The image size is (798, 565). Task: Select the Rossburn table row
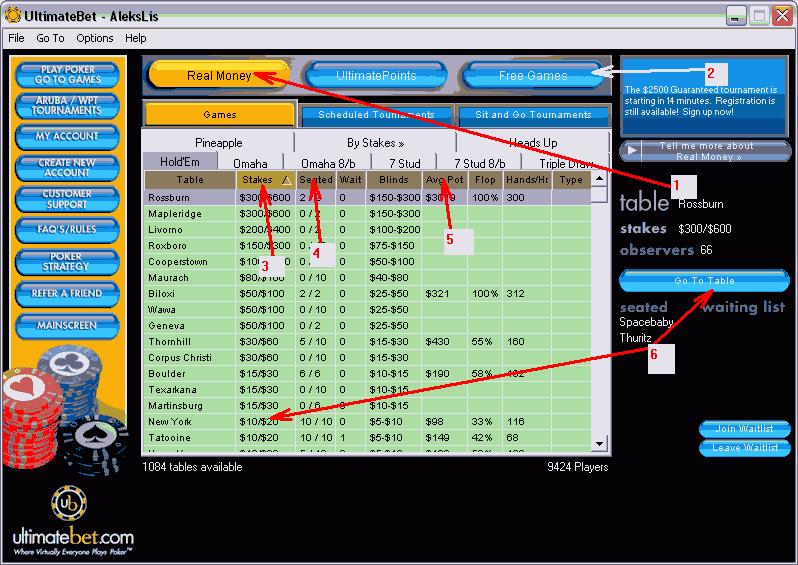click(367, 197)
